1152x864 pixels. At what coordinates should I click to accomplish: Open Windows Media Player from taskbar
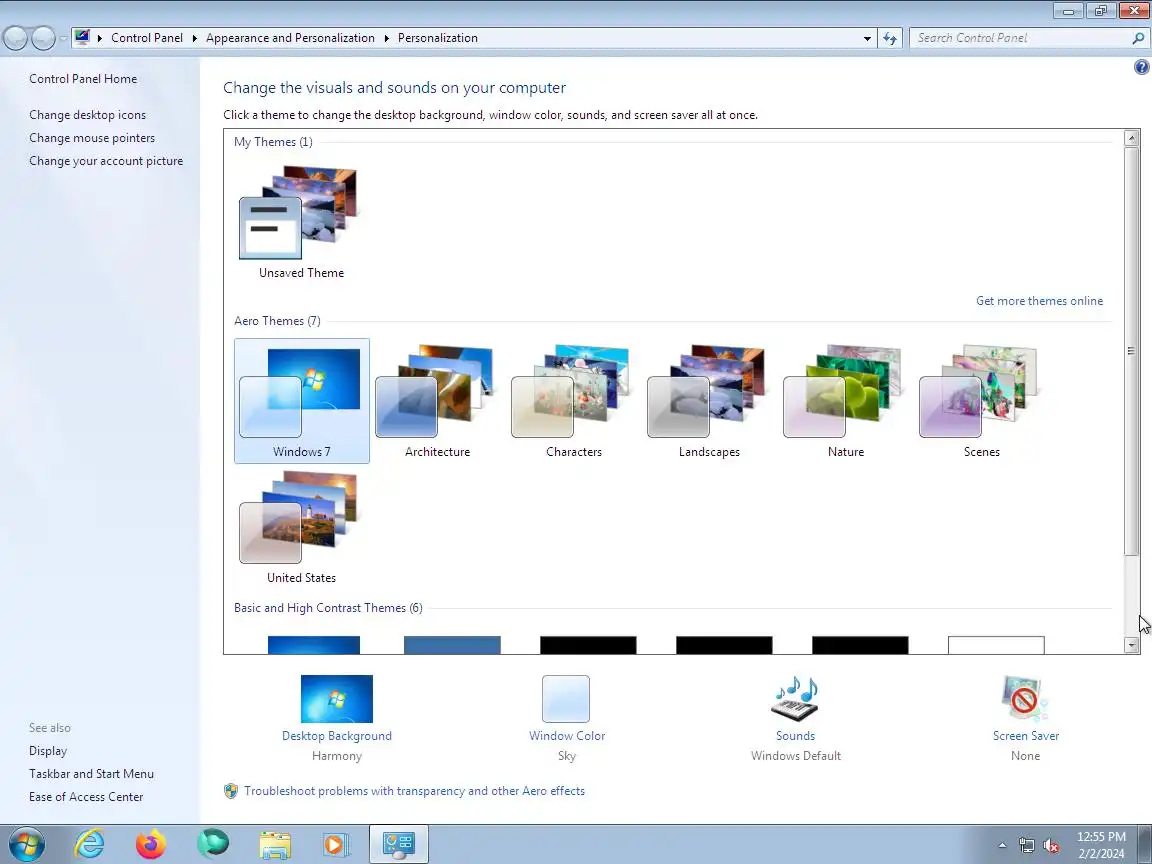tap(336, 845)
